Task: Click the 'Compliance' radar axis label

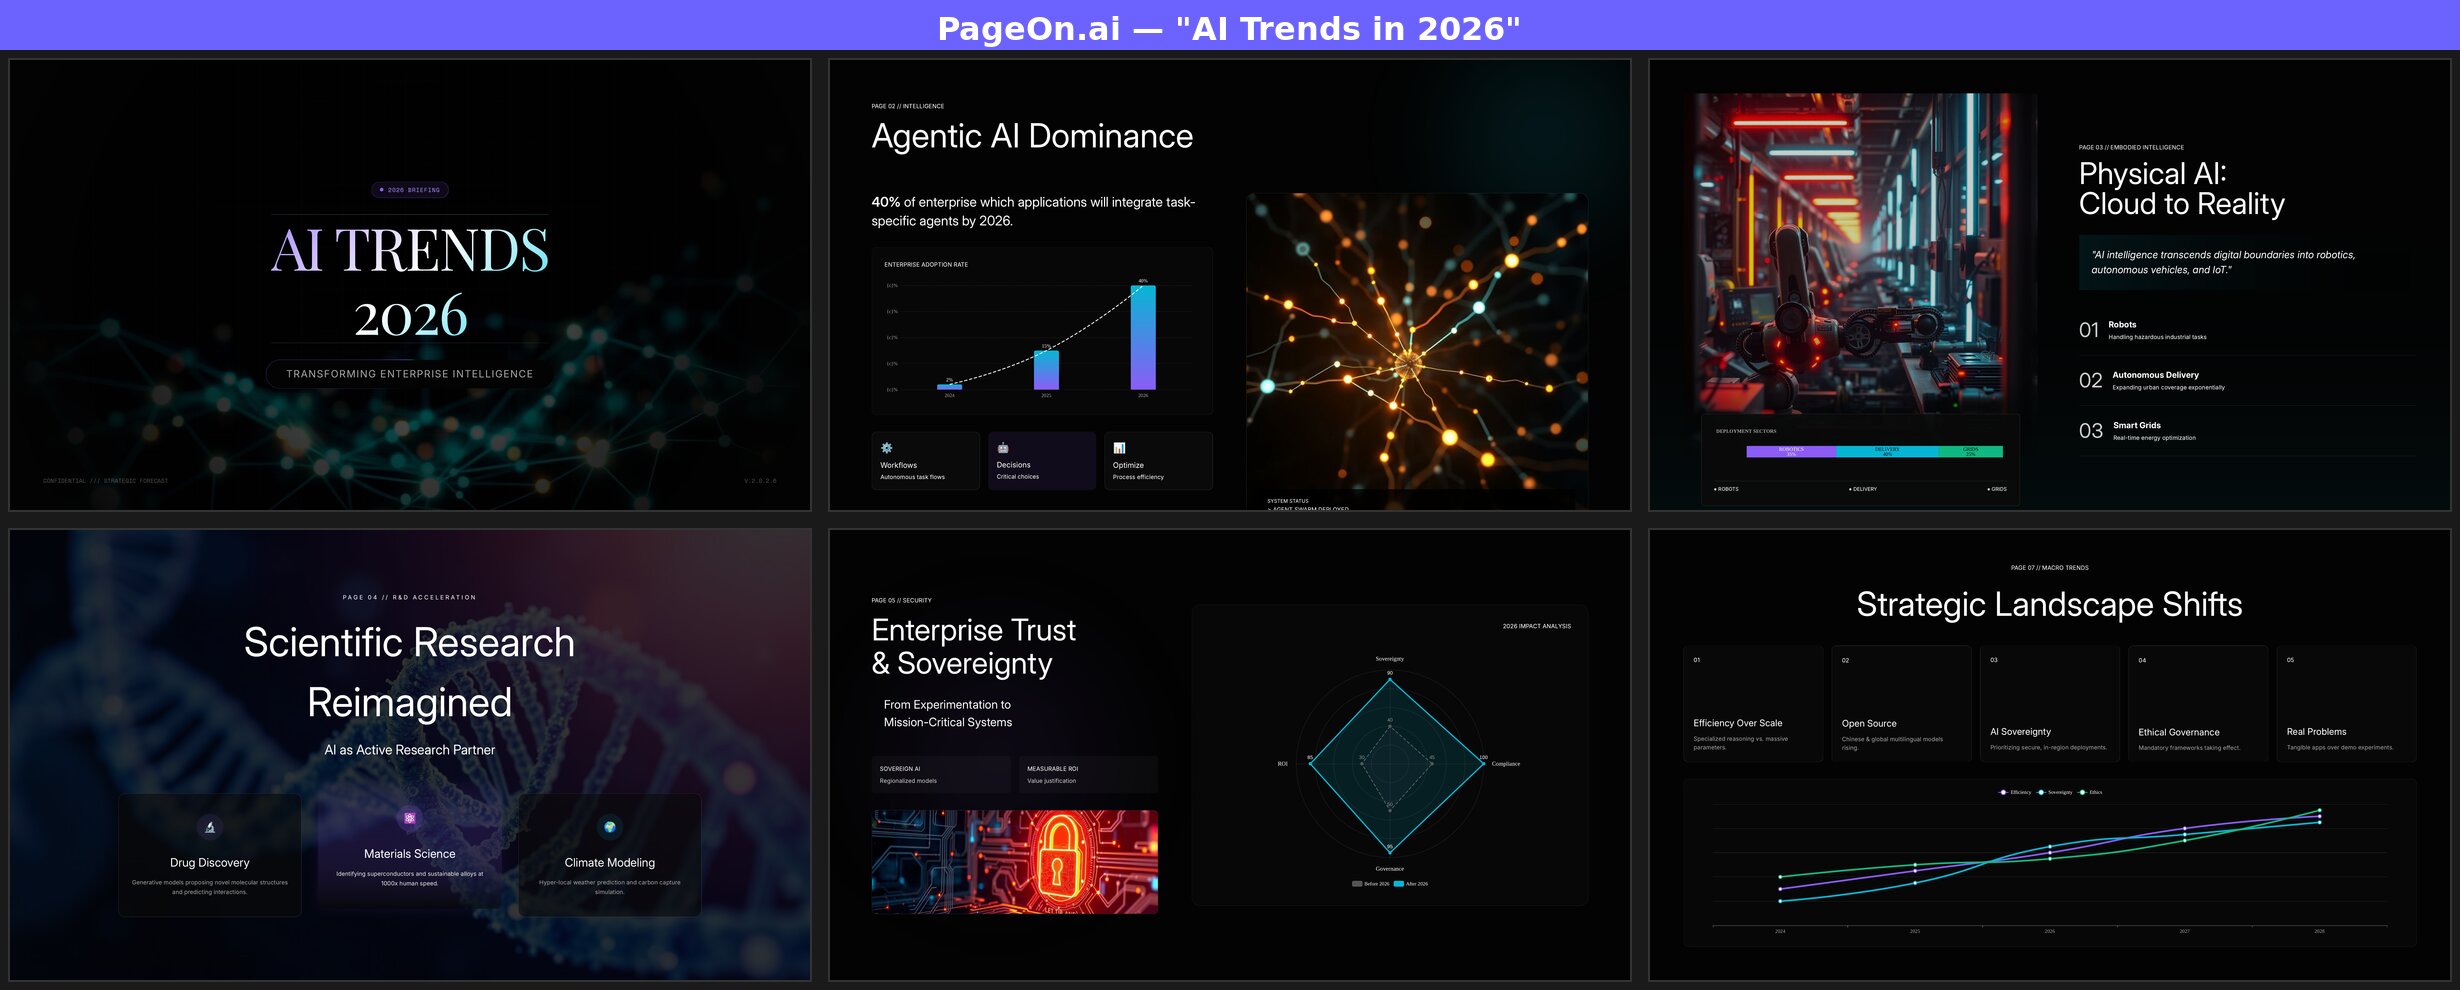Action: click(1506, 764)
